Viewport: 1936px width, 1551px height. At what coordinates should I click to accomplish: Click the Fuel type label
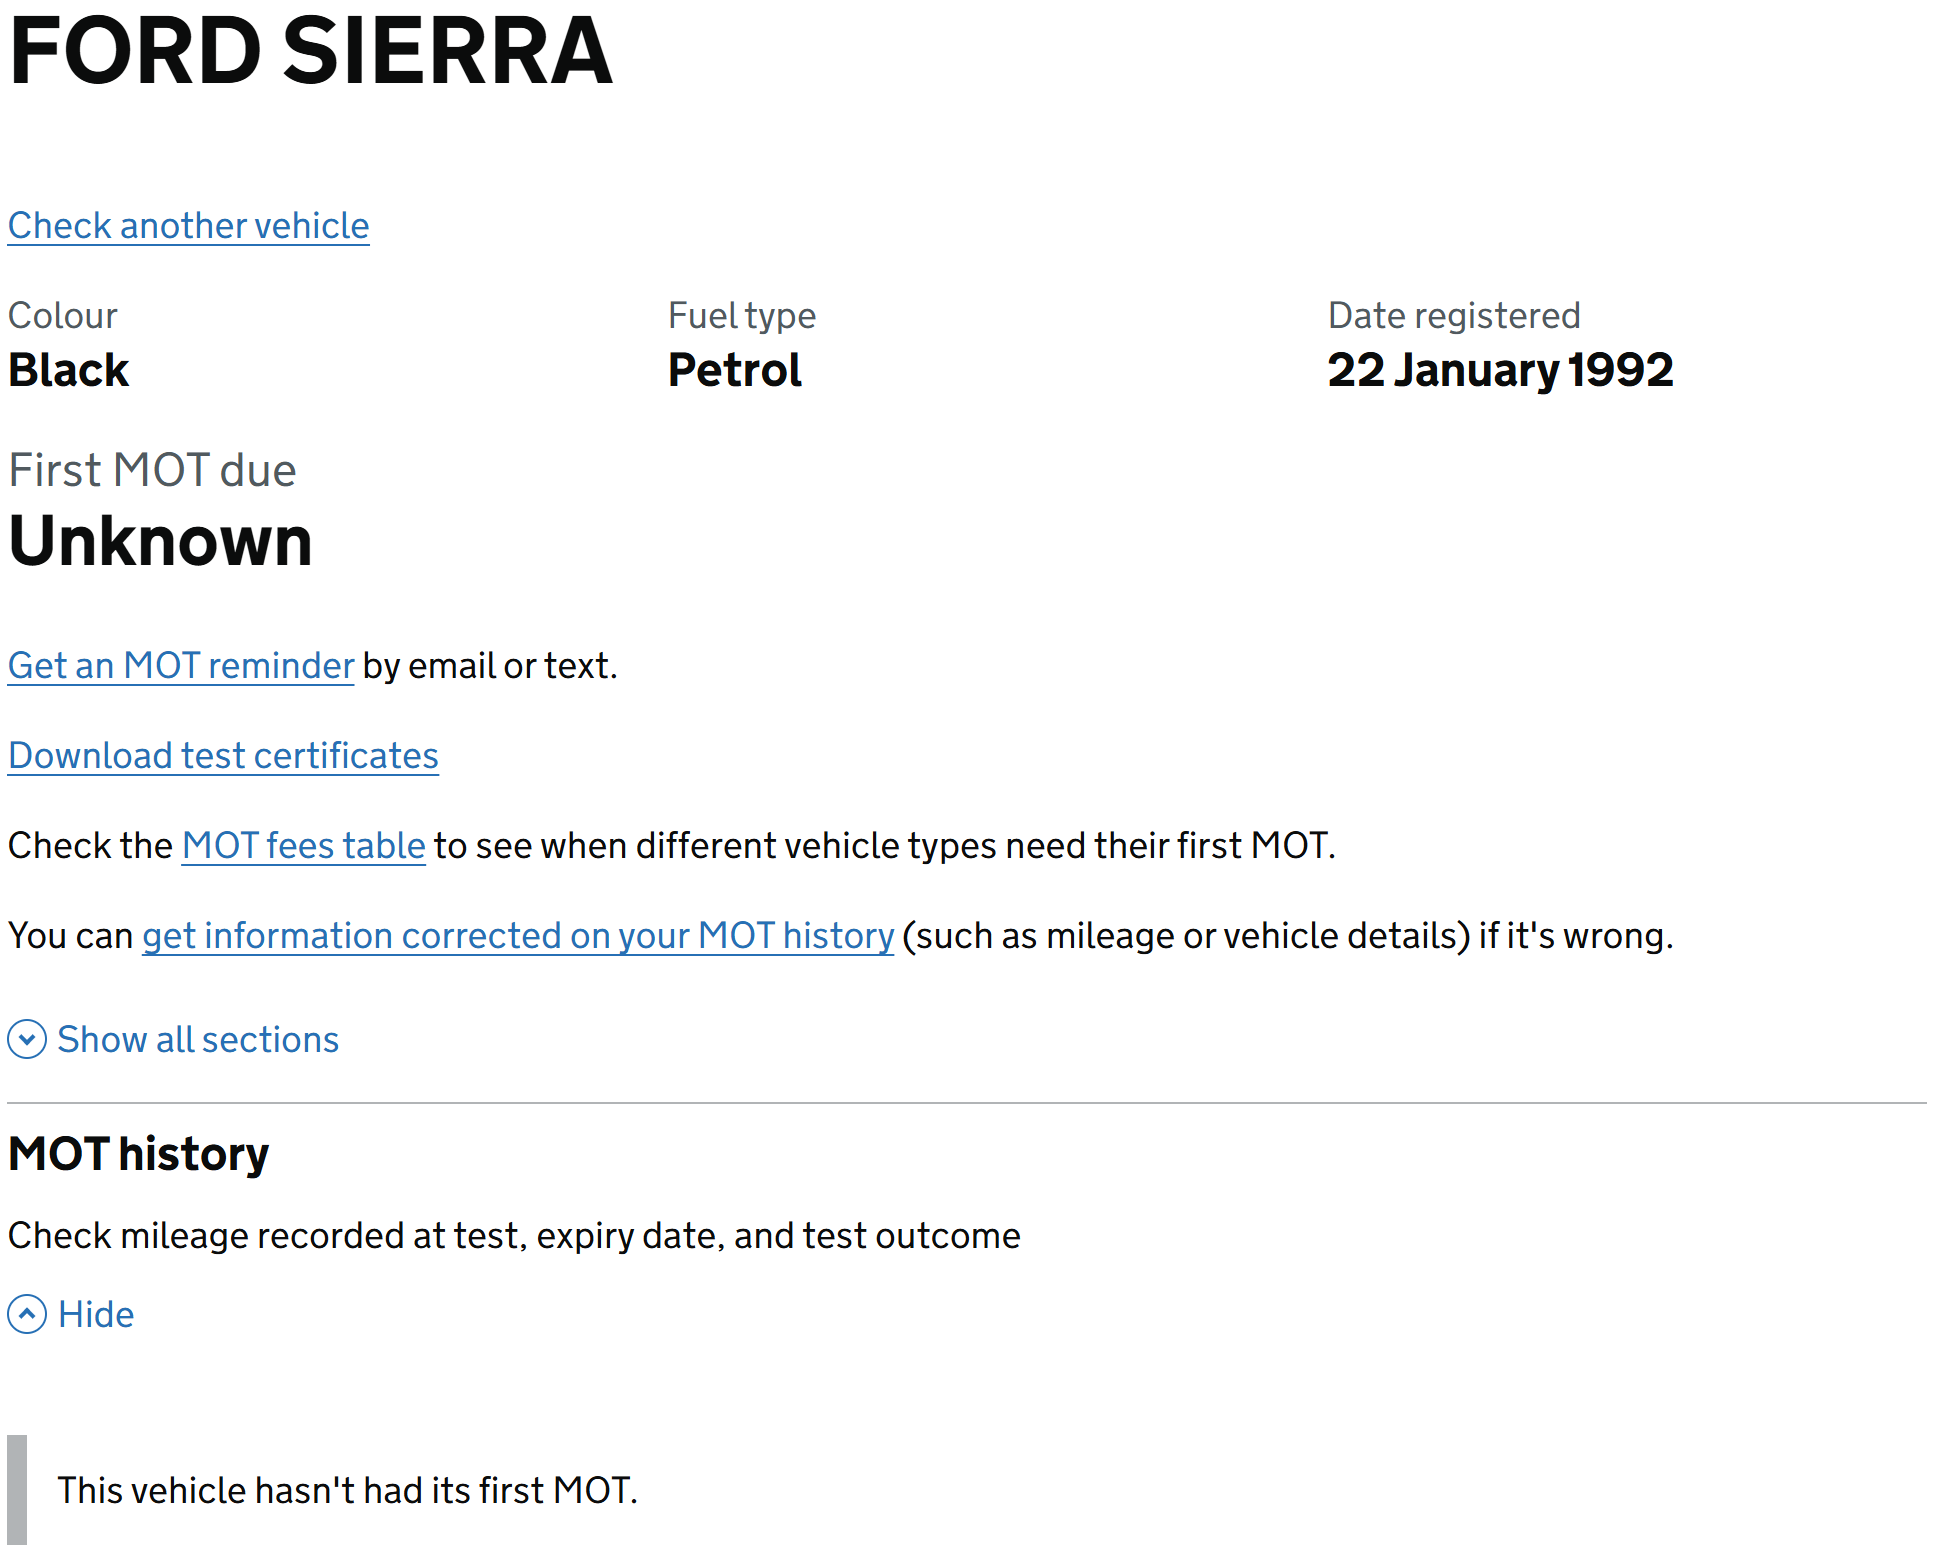741,316
